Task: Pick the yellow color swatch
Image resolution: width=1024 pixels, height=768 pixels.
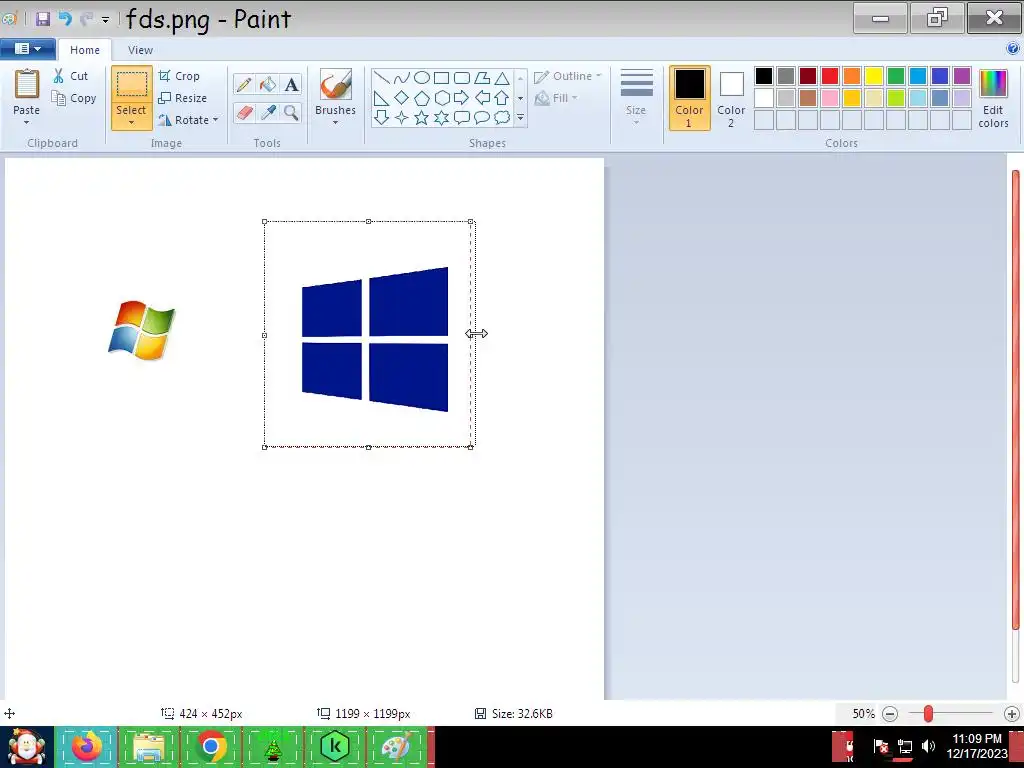Action: [x=874, y=76]
